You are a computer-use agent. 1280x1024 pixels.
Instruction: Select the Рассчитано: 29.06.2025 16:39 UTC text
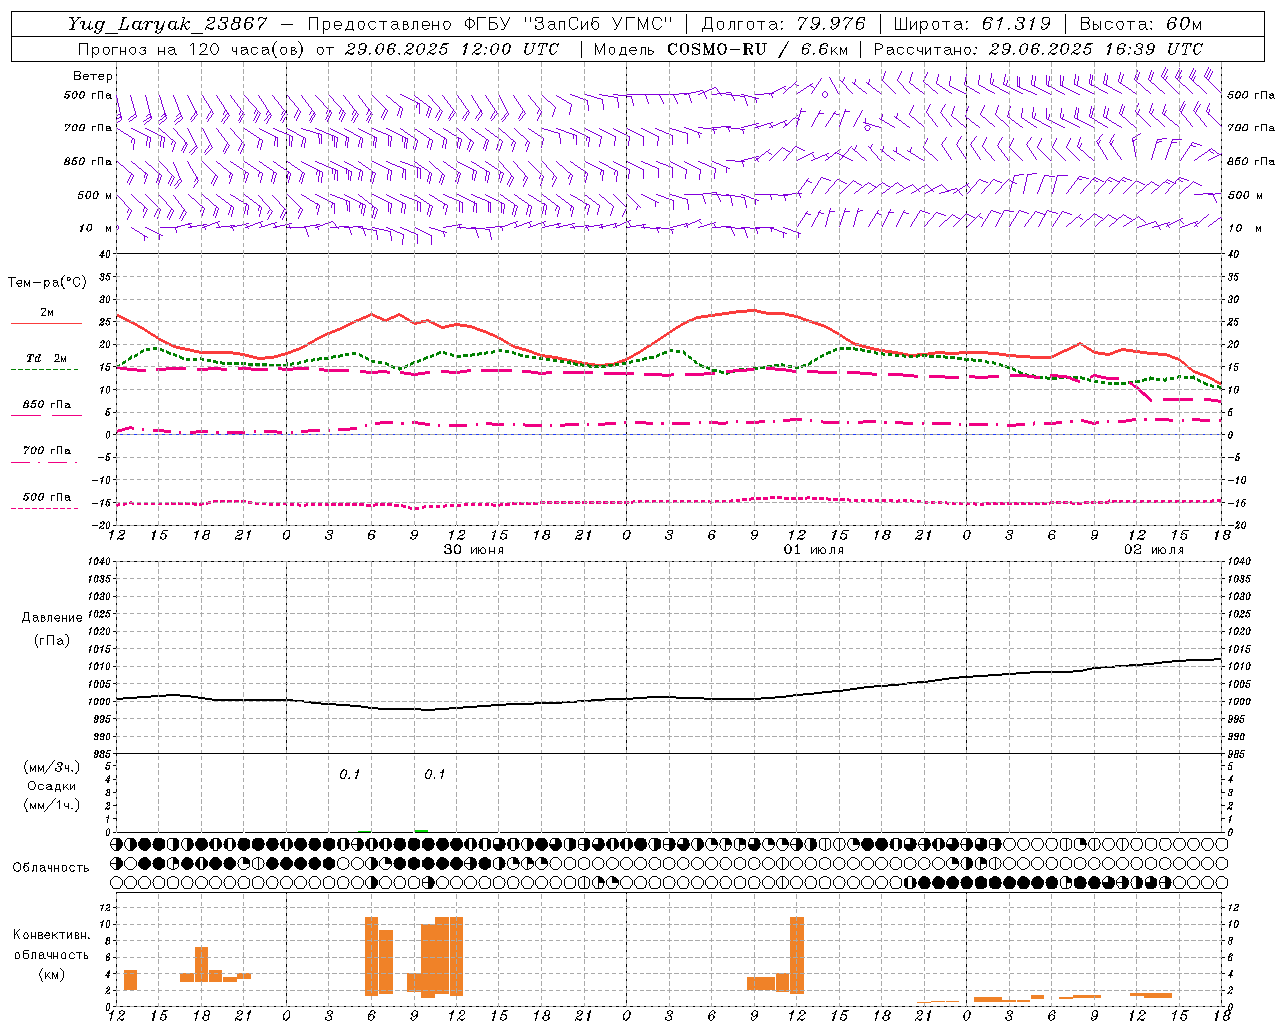1038,49
